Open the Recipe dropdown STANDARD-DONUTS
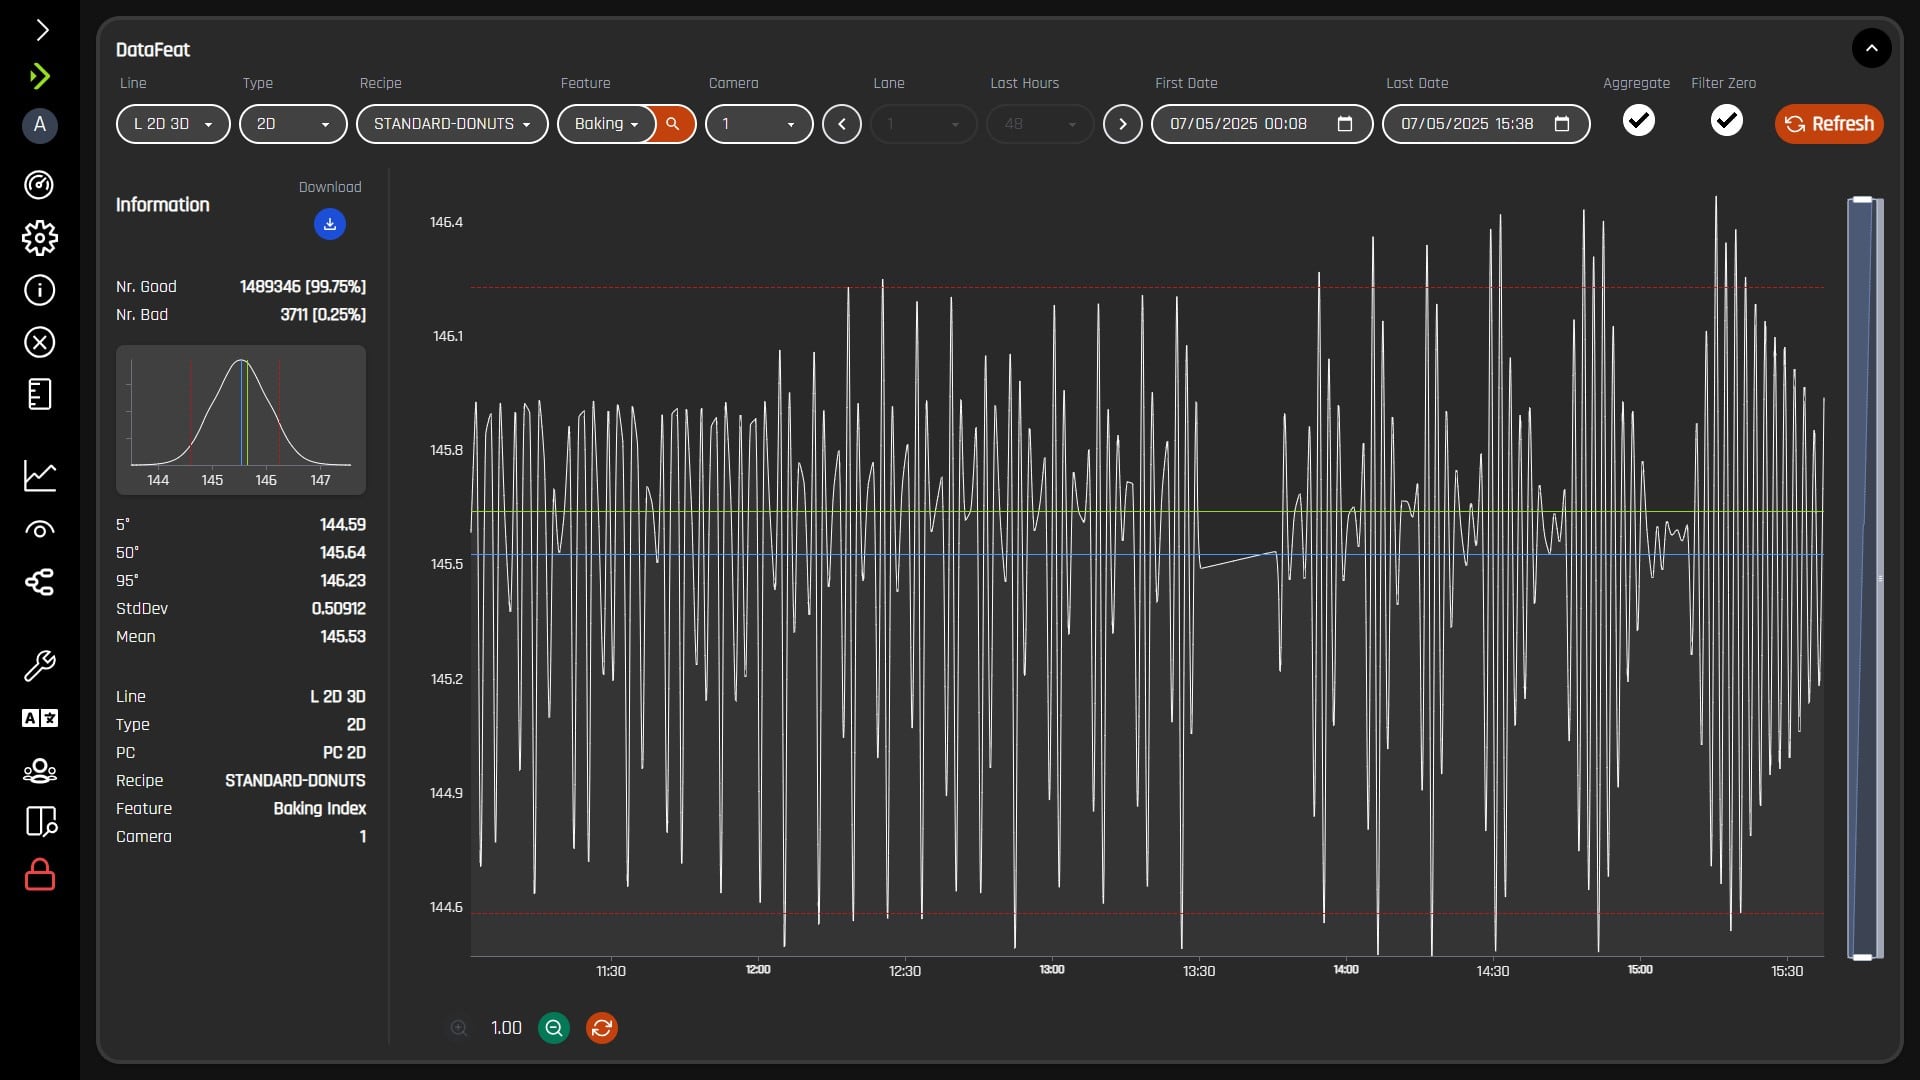The height and width of the screenshot is (1080, 1920). [x=452, y=124]
